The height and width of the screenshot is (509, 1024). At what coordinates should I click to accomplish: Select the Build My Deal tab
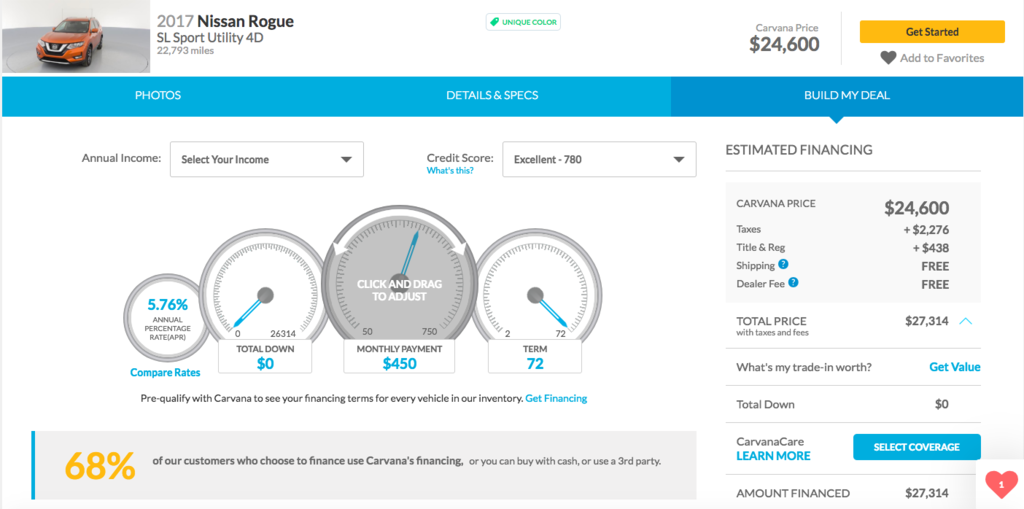[x=847, y=95]
